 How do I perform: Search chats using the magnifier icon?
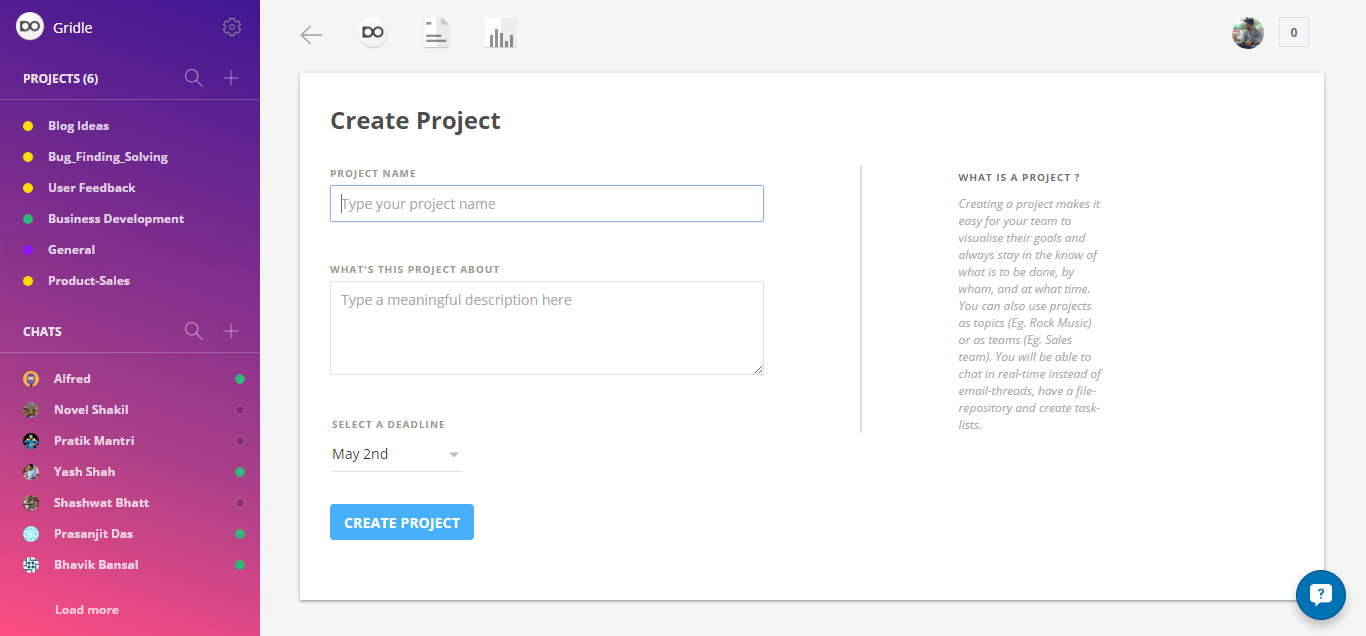[194, 331]
